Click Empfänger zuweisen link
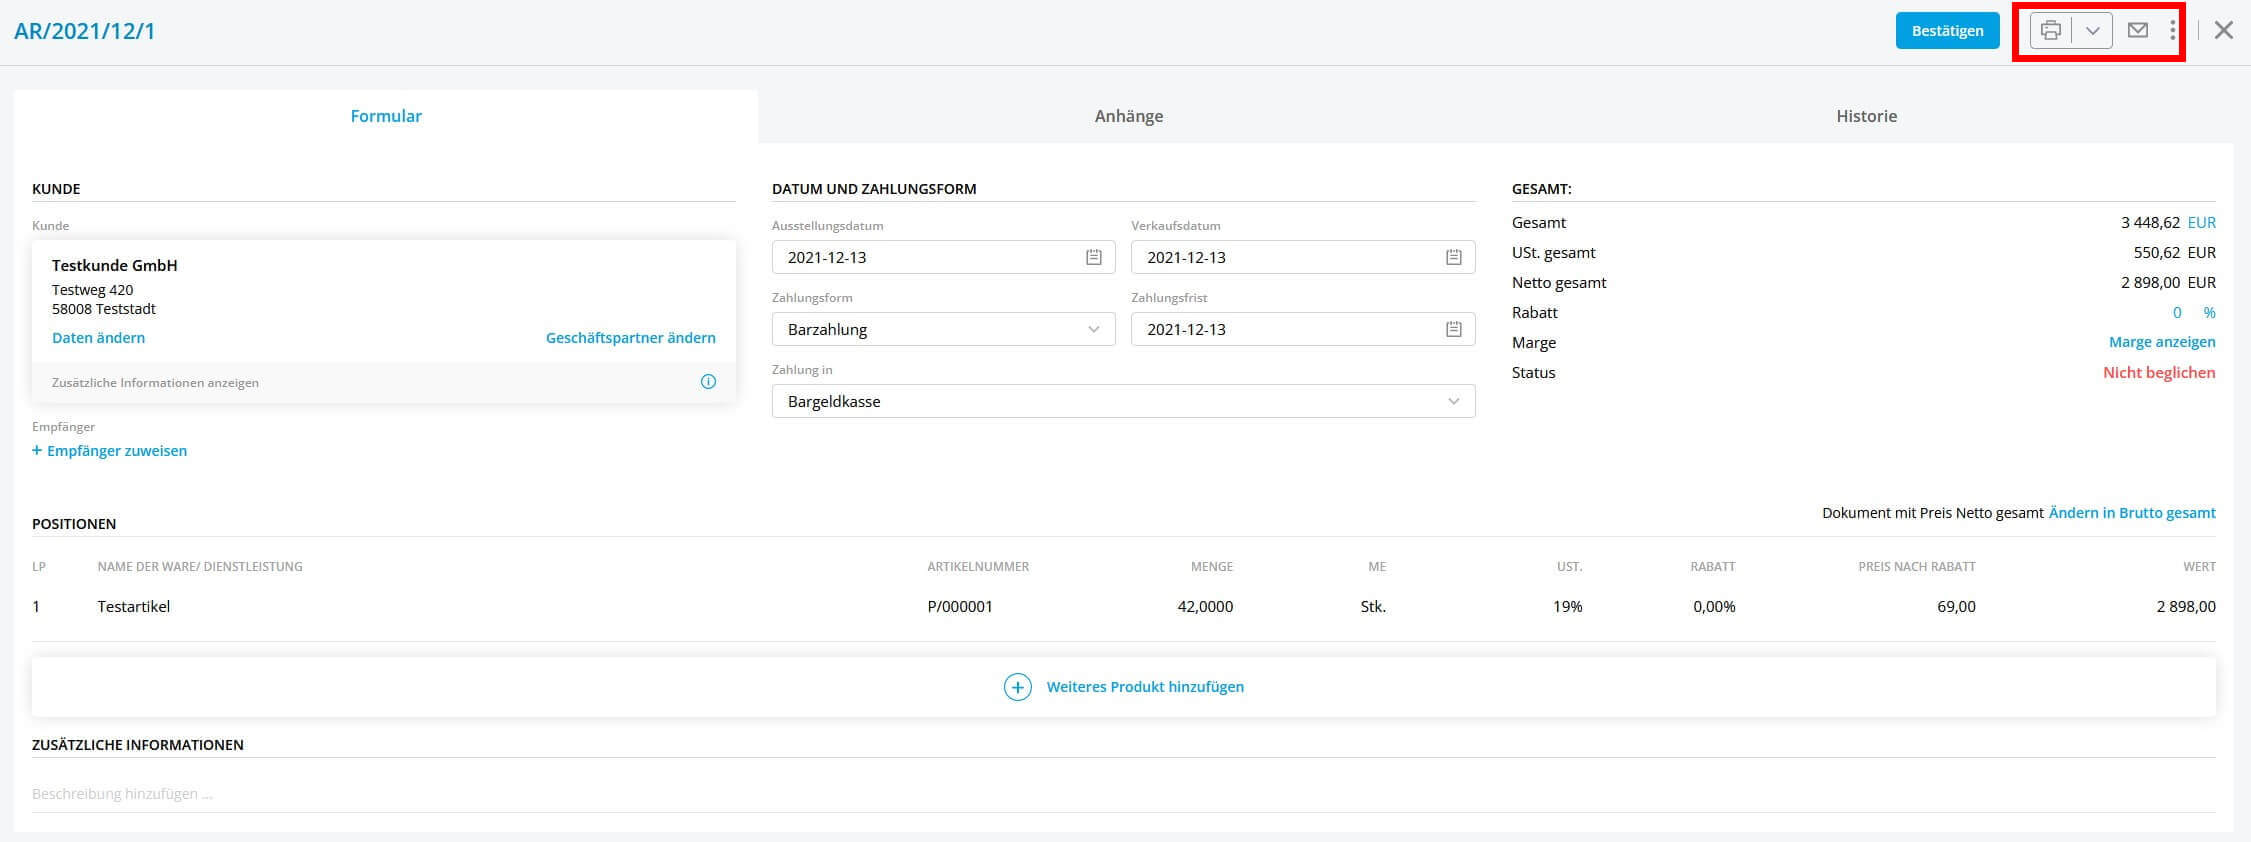Viewport: 2251px width, 842px height. (110, 451)
